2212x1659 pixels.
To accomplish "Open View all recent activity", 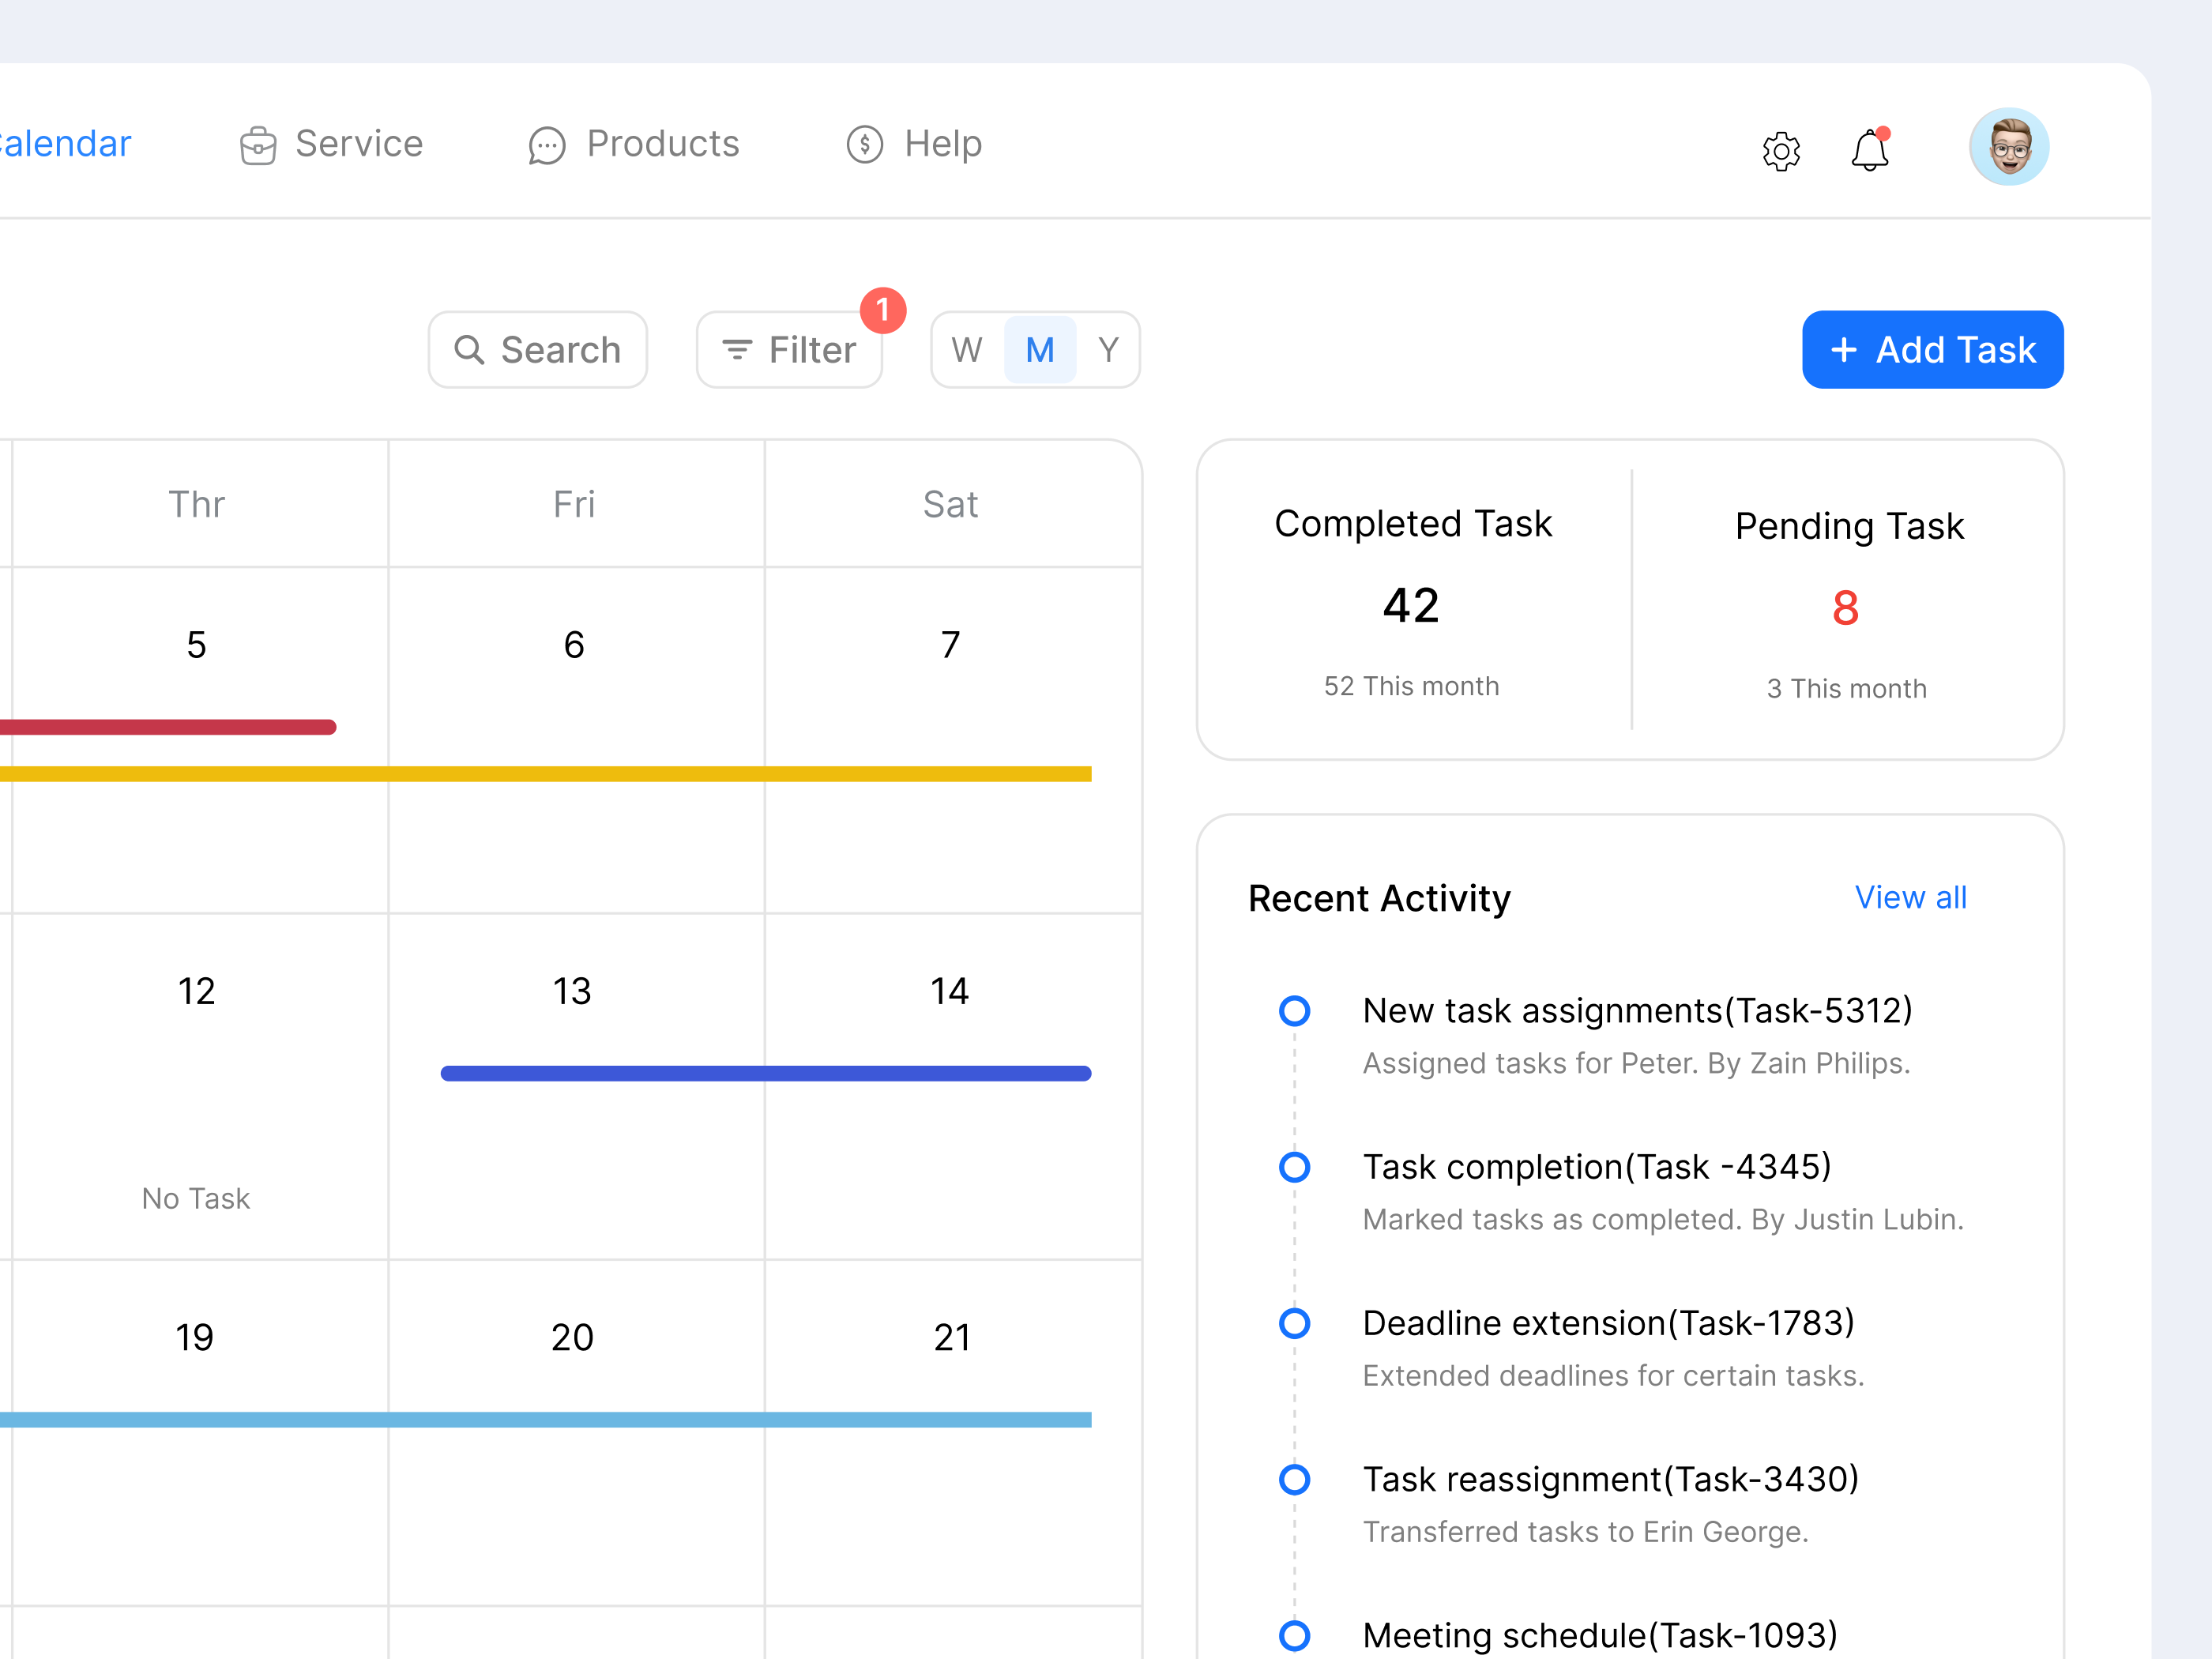I will (1911, 897).
